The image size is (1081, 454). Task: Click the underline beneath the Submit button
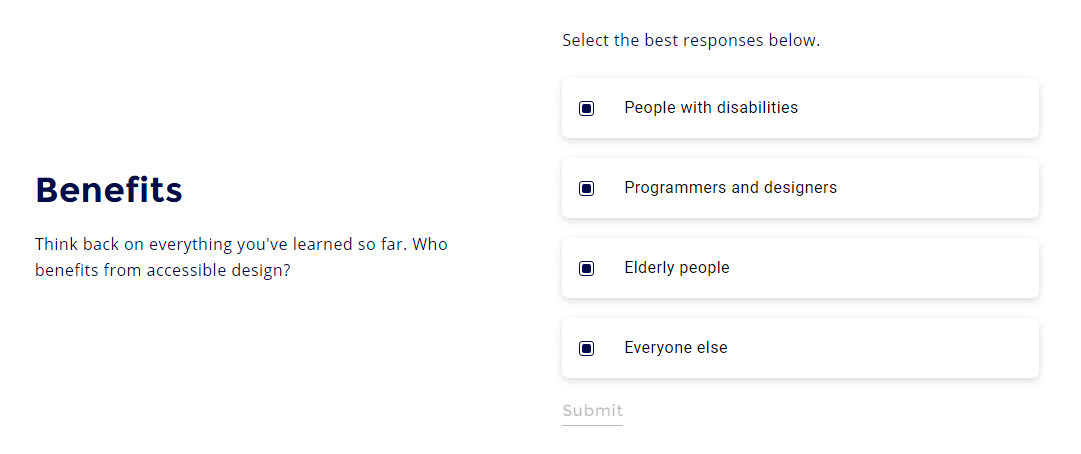[x=592, y=425]
